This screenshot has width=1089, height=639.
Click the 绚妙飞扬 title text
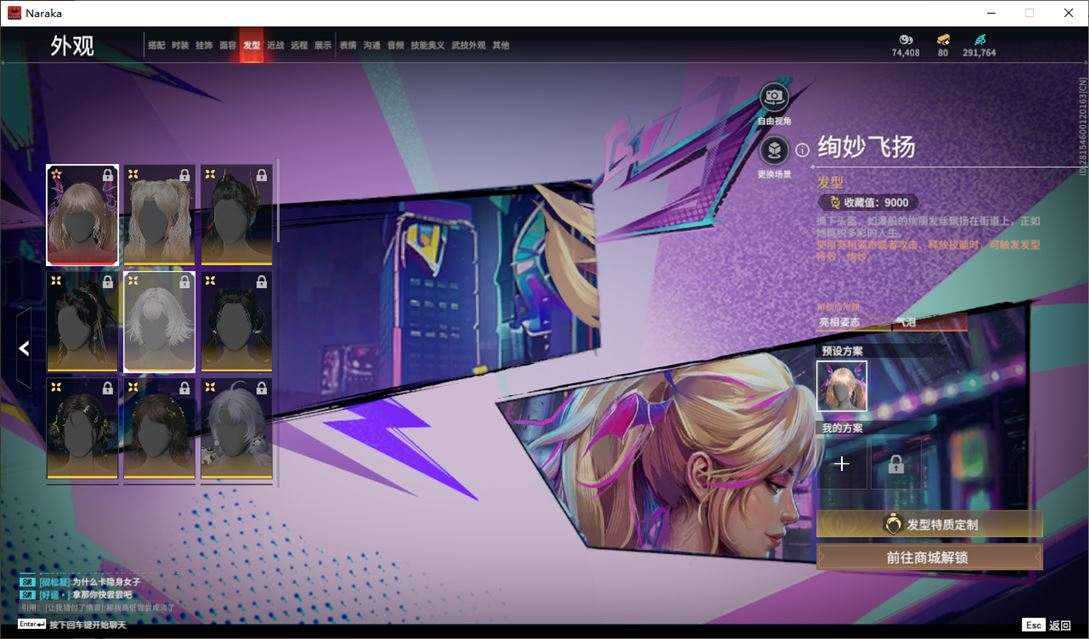pyautogui.click(x=866, y=147)
